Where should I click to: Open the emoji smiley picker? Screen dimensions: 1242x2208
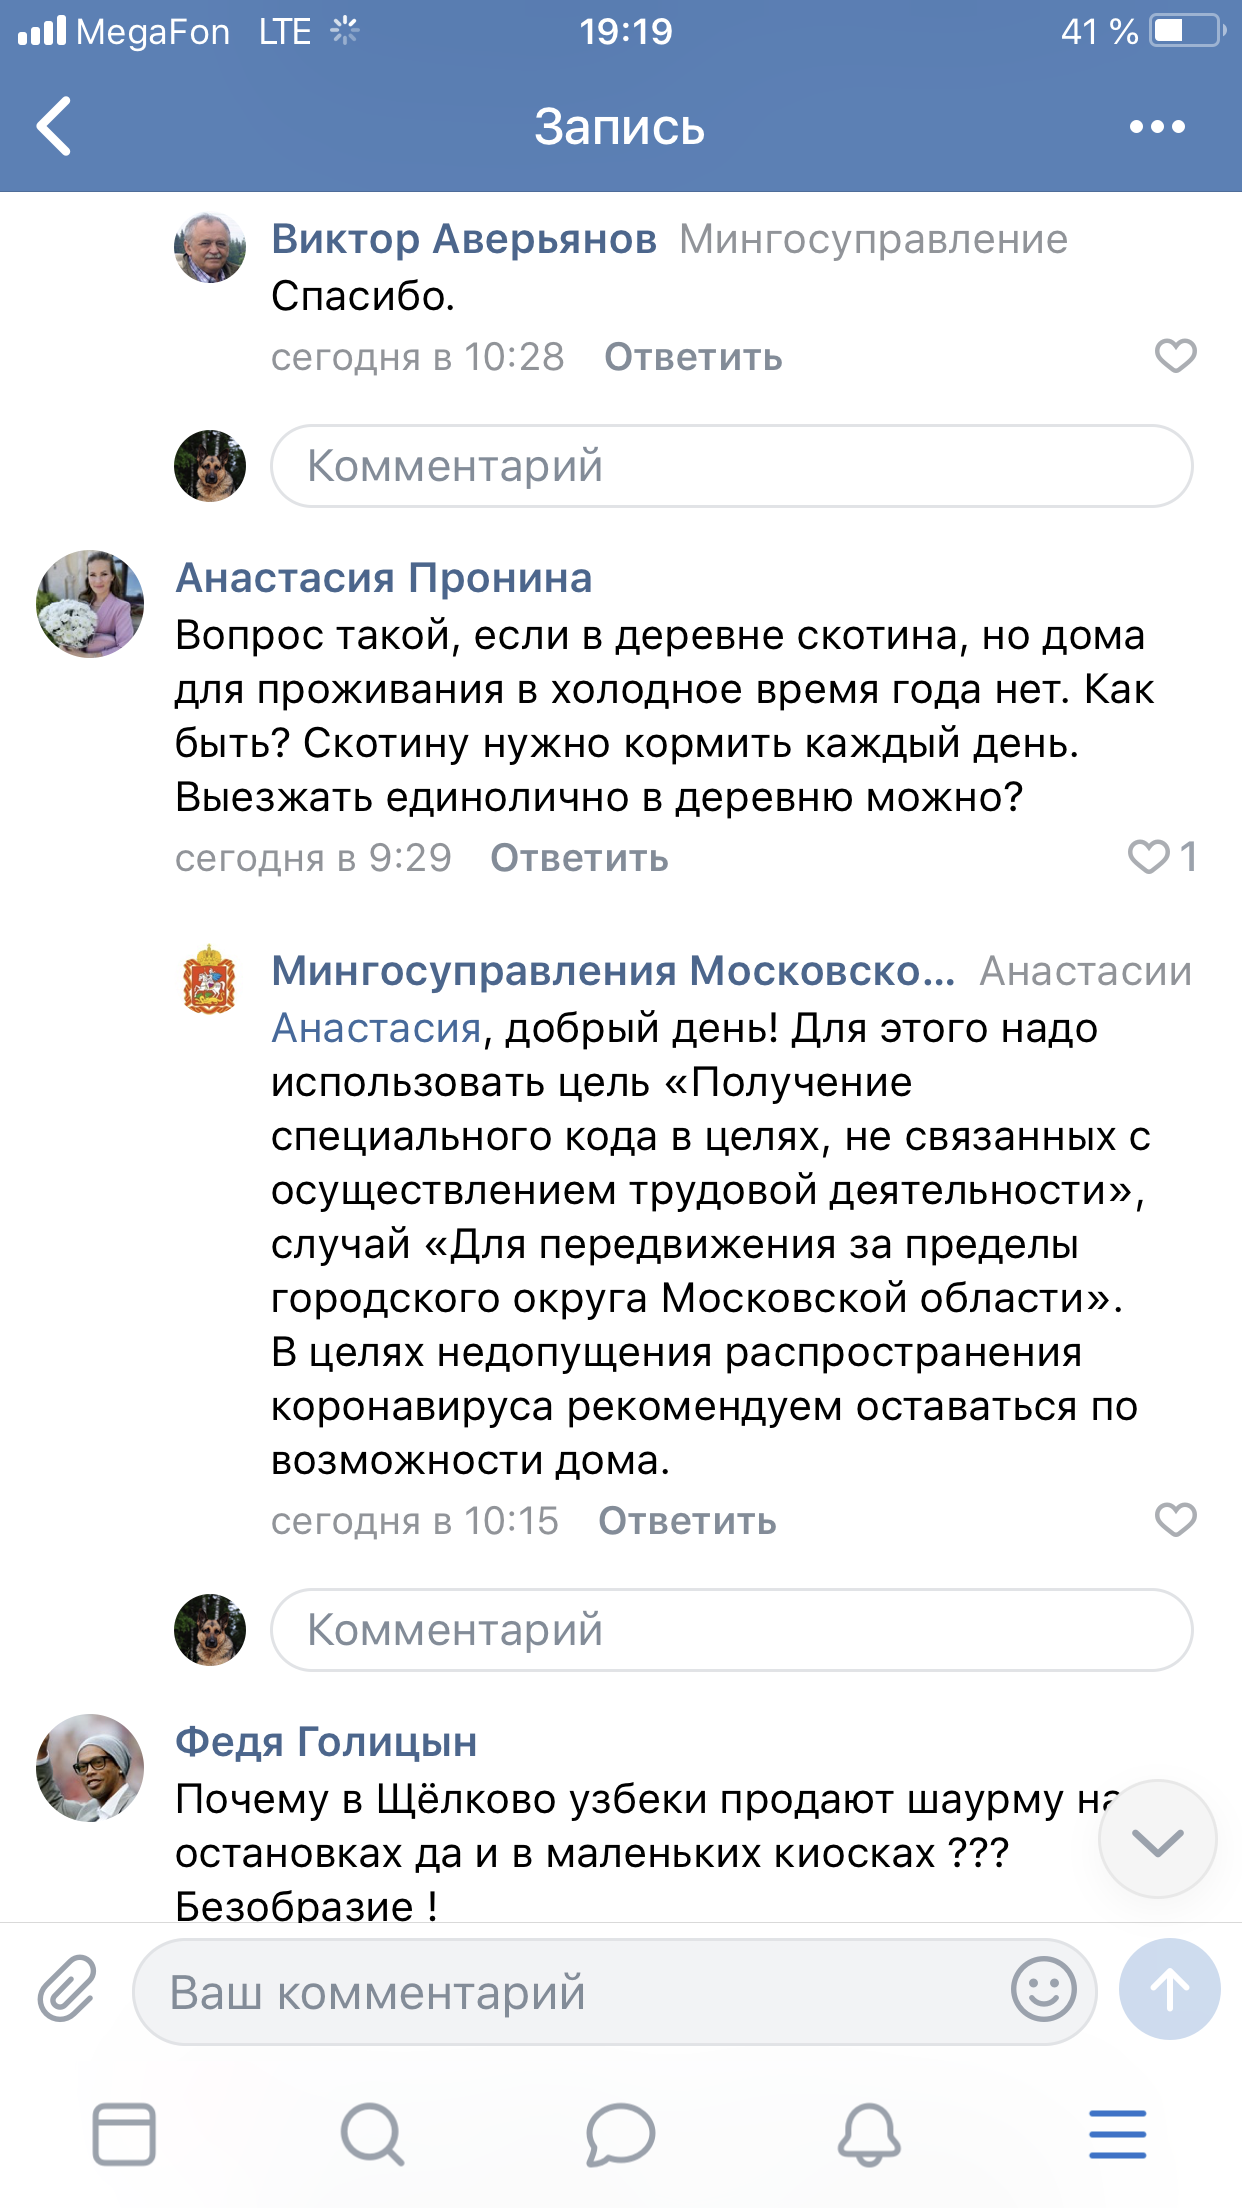coord(1042,1989)
